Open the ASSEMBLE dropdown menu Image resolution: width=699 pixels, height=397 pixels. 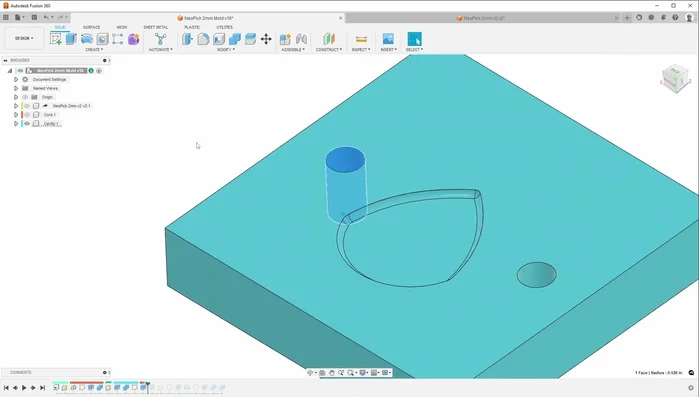[x=293, y=49]
